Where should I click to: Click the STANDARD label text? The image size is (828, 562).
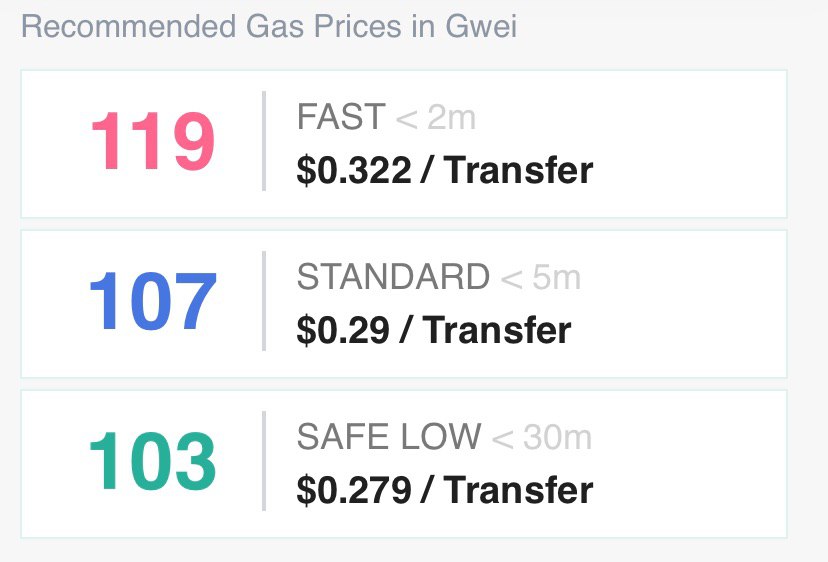pyautogui.click(x=393, y=276)
